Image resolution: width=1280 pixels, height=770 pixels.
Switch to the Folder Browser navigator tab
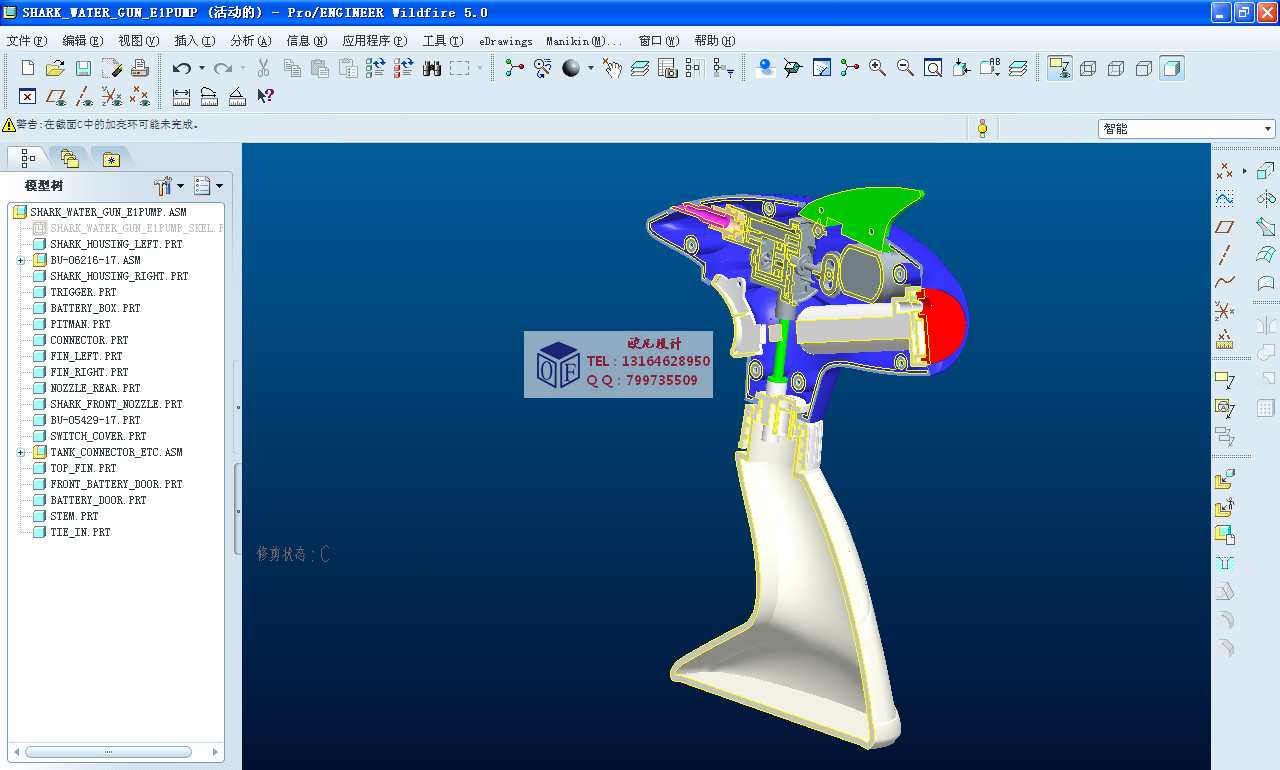click(x=68, y=158)
